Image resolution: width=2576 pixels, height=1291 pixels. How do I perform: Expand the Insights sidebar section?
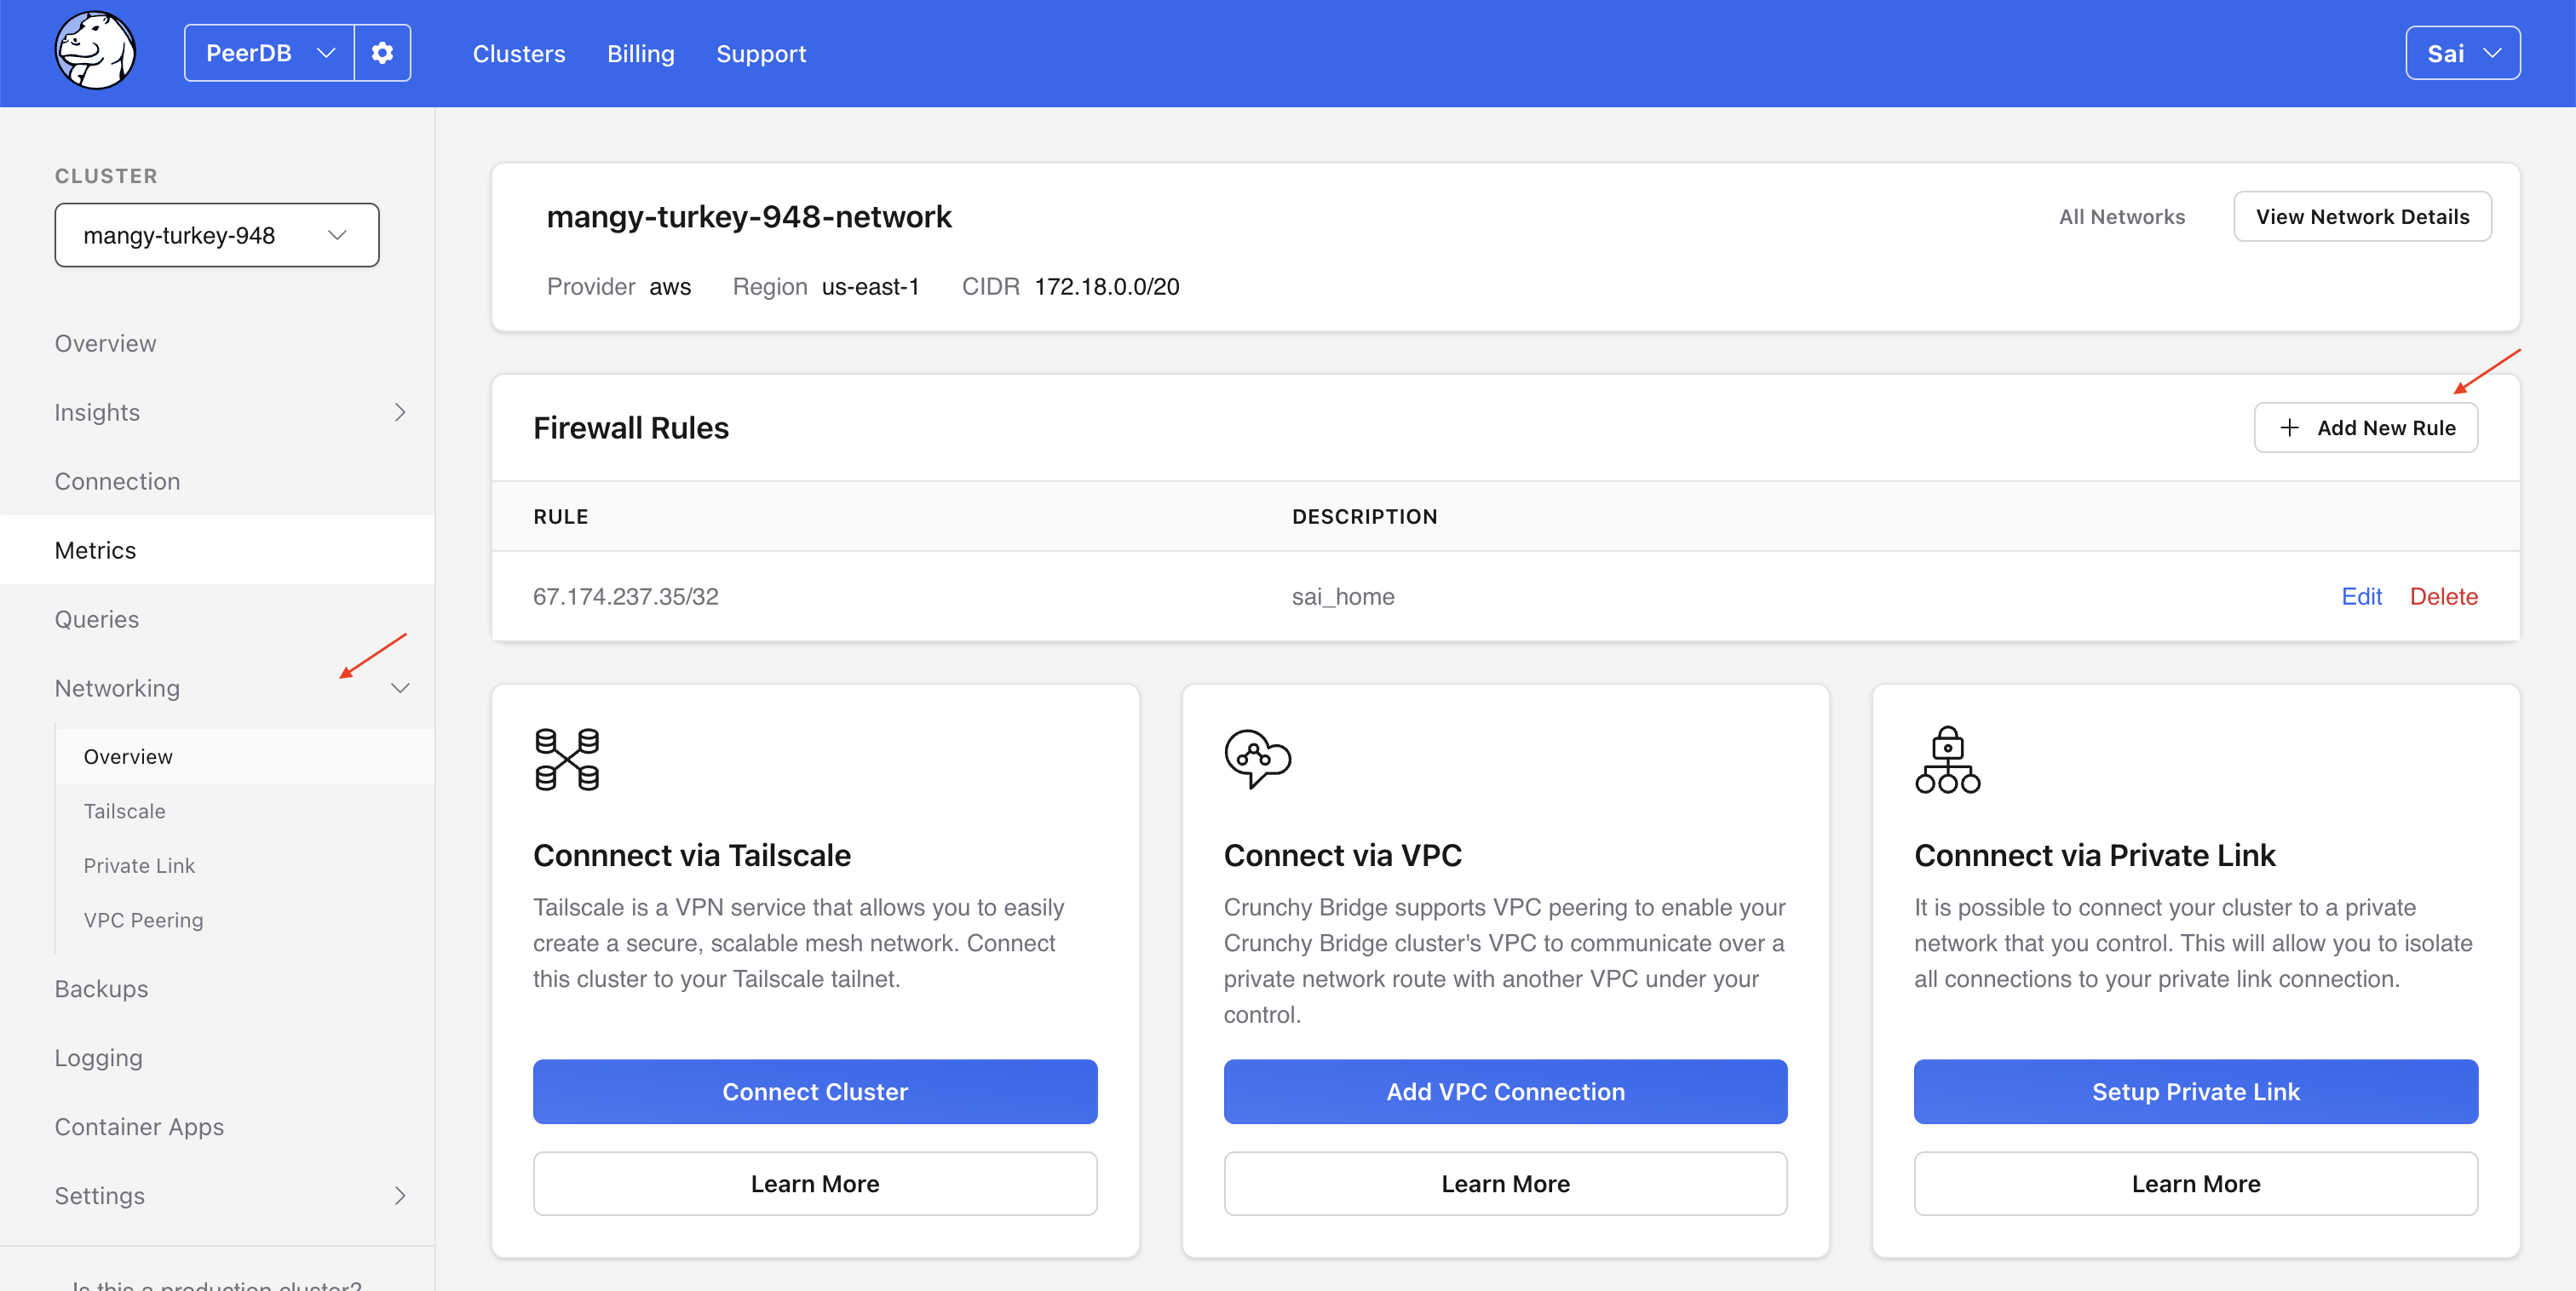[x=400, y=413]
